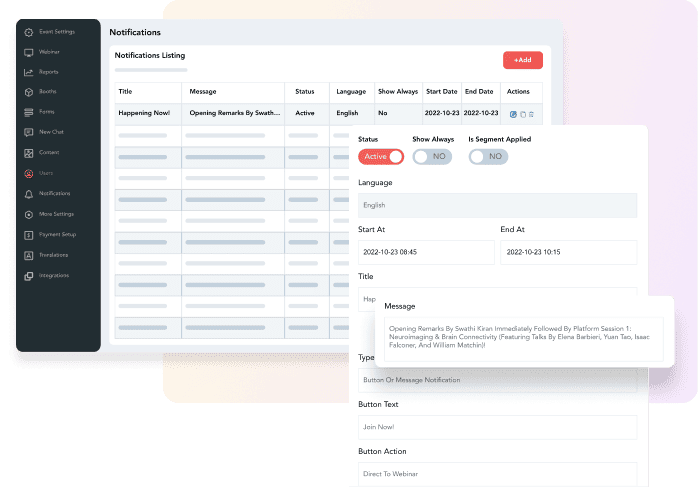Click the red +Add button
Screen dimensions: 698x487
tap(522, 60)
